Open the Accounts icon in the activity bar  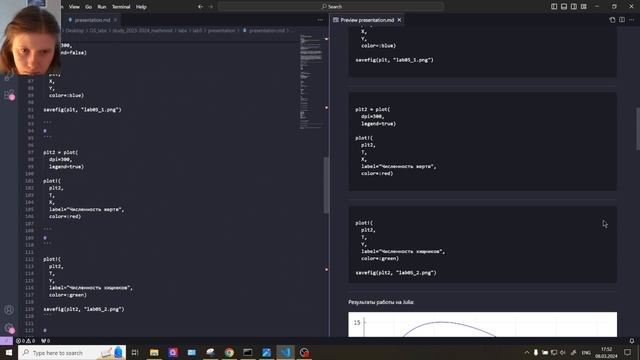point(9,310)
